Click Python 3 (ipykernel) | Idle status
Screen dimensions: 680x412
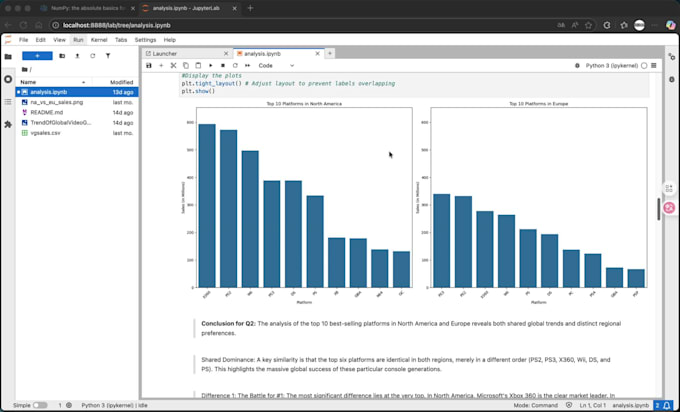(114, 405)
